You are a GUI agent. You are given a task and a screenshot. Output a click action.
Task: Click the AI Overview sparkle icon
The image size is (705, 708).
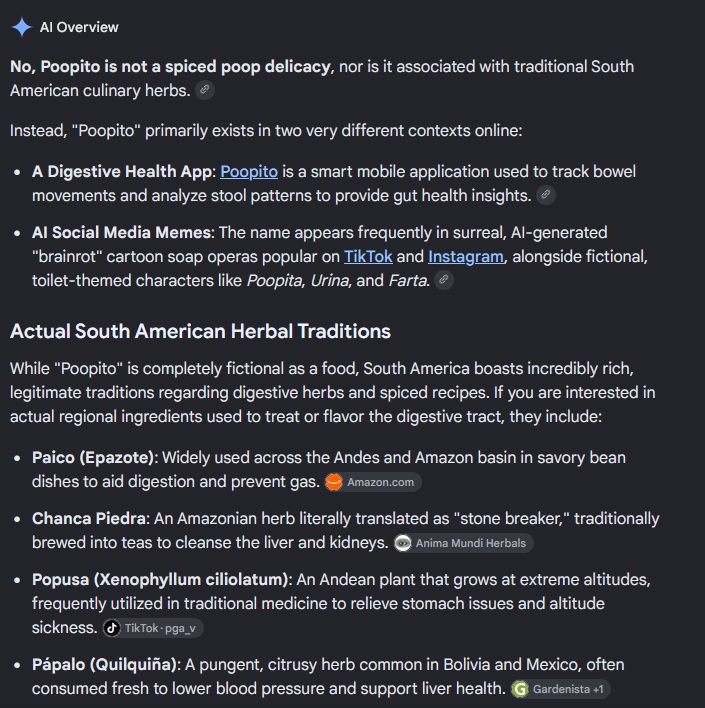click(21, 27)
